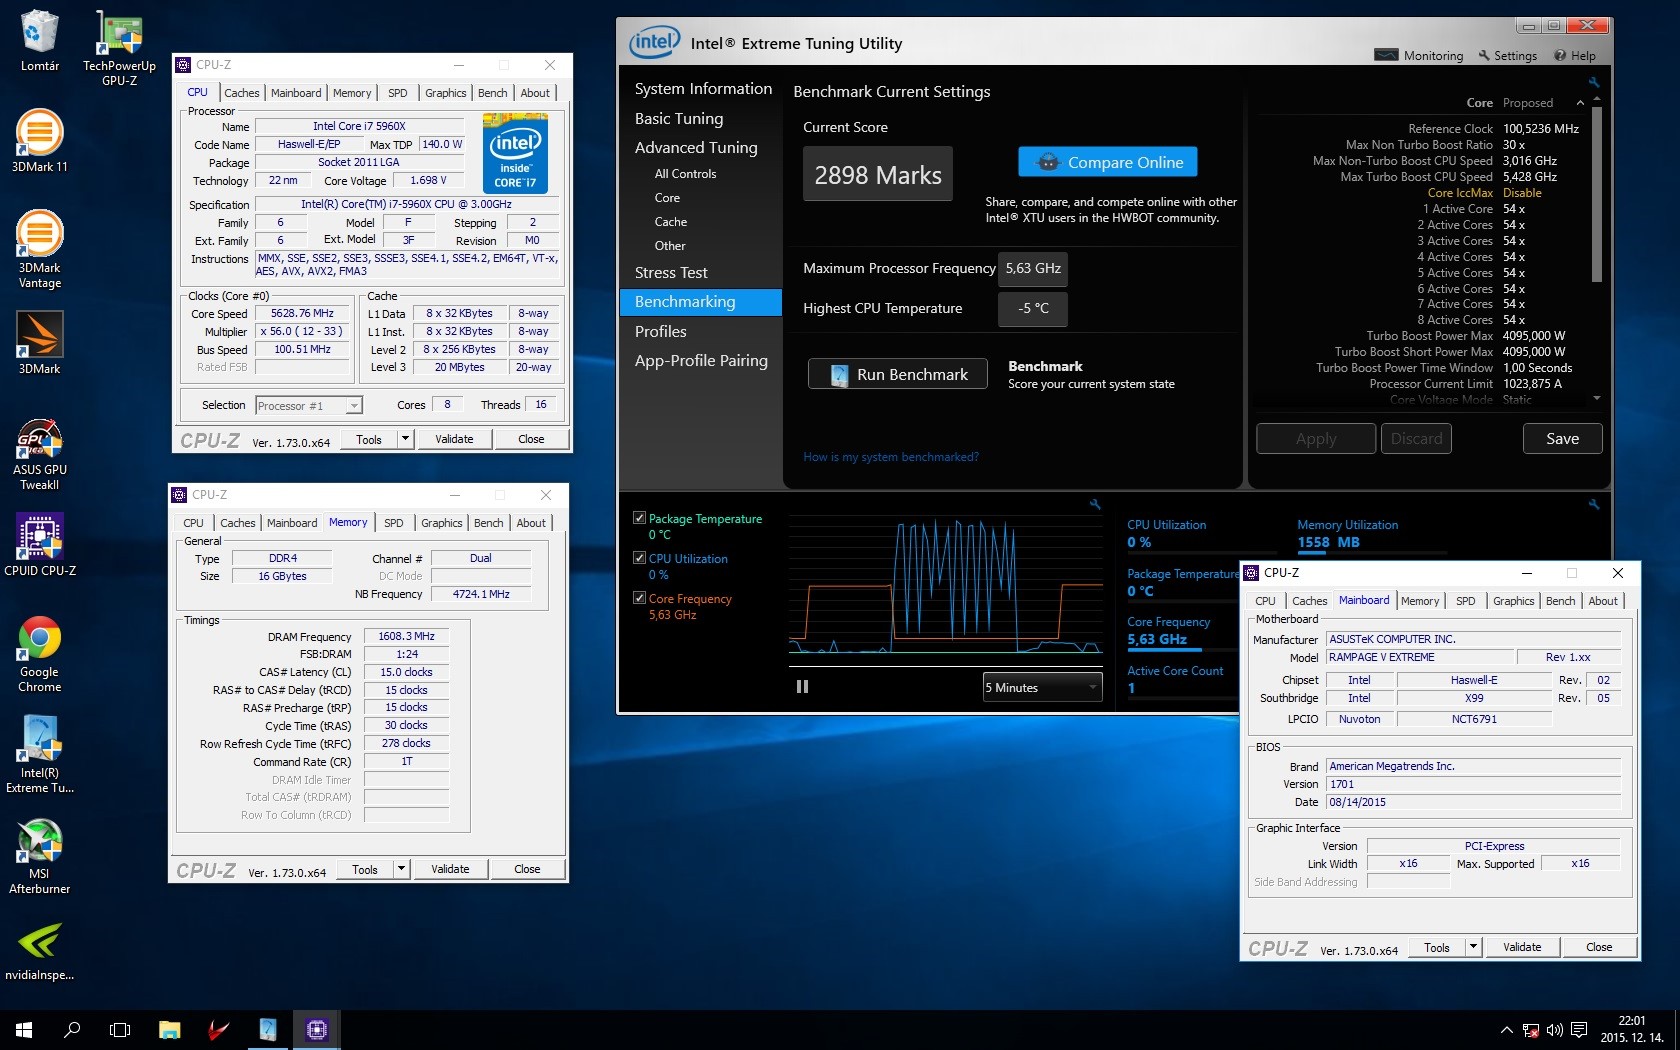Disable the Core Frequency checkbox
1680x1050 pixels.
(639, 598)
